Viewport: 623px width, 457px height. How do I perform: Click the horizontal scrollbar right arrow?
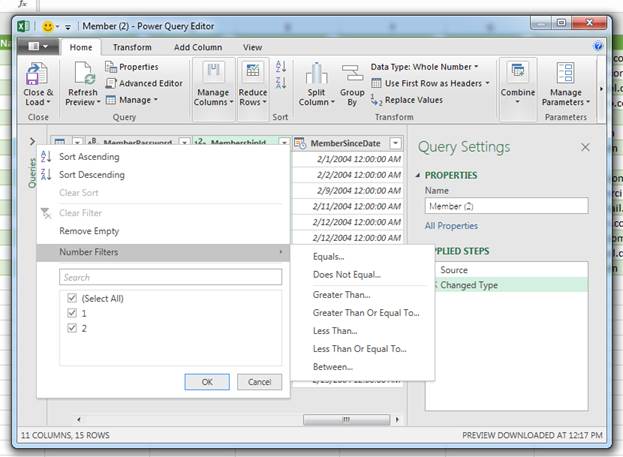click(397, 419)
